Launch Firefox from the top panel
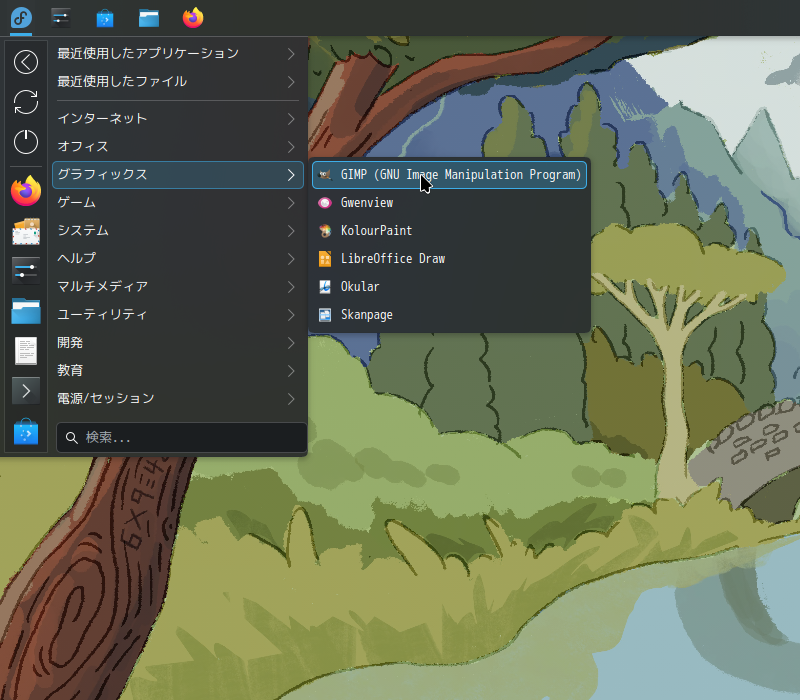Viewport: 800px width, 700px height. (x=193, y=18)
